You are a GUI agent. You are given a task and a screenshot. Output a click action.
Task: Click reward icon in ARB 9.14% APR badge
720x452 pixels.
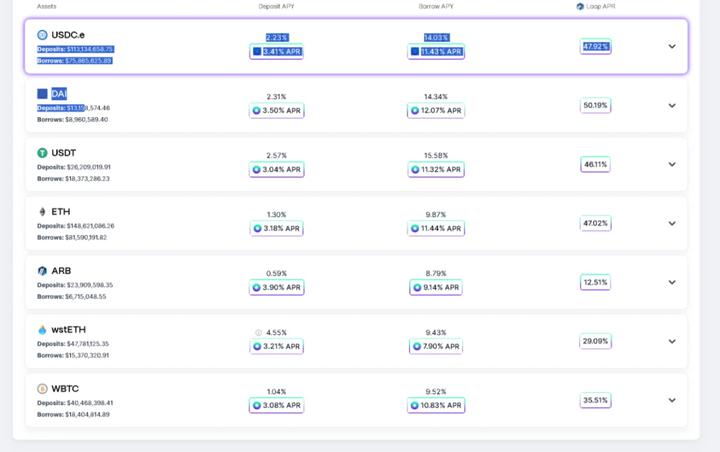tap(417, 288)
